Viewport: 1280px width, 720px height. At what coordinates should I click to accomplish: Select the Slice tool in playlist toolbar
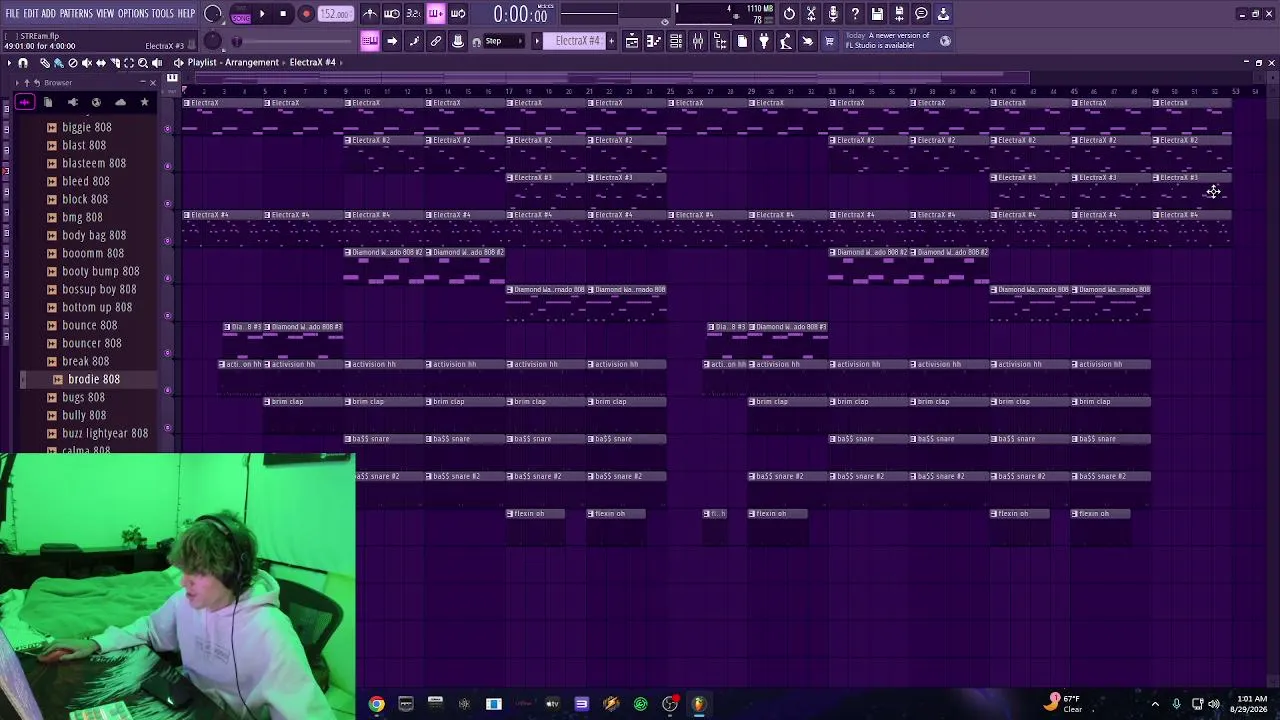114,63
